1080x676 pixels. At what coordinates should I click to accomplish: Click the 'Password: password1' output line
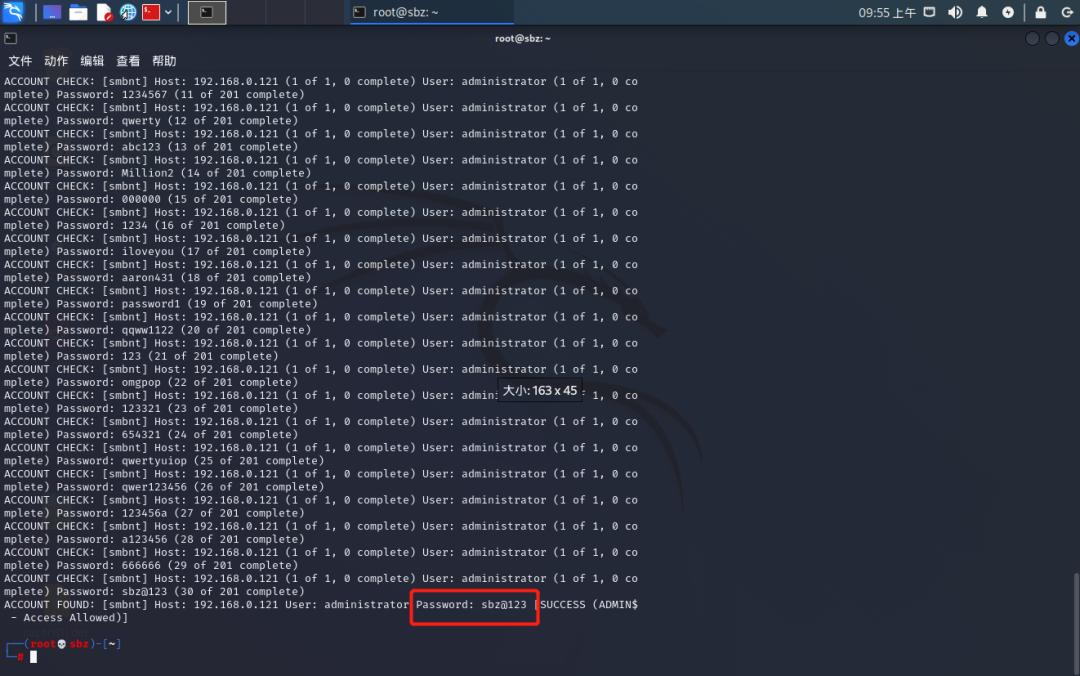161,304
